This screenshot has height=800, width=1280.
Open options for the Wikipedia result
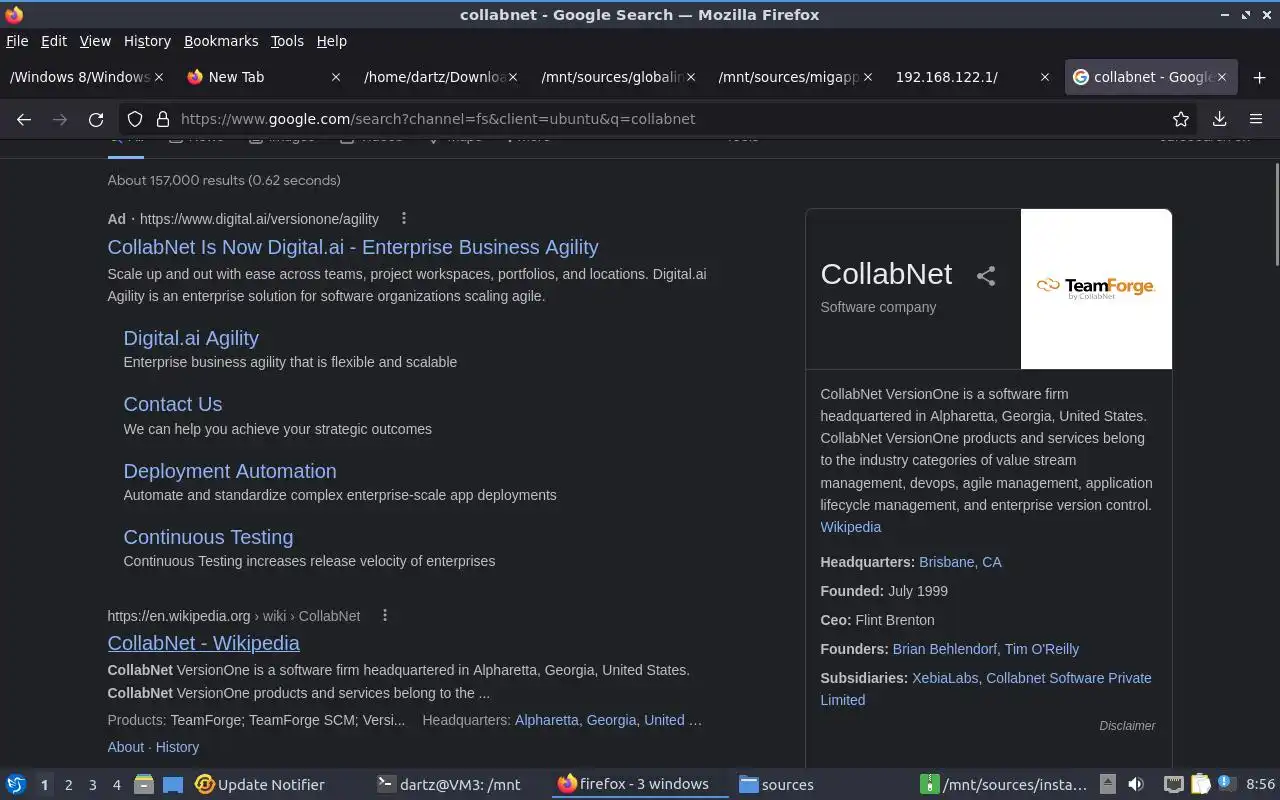point(385,615)
